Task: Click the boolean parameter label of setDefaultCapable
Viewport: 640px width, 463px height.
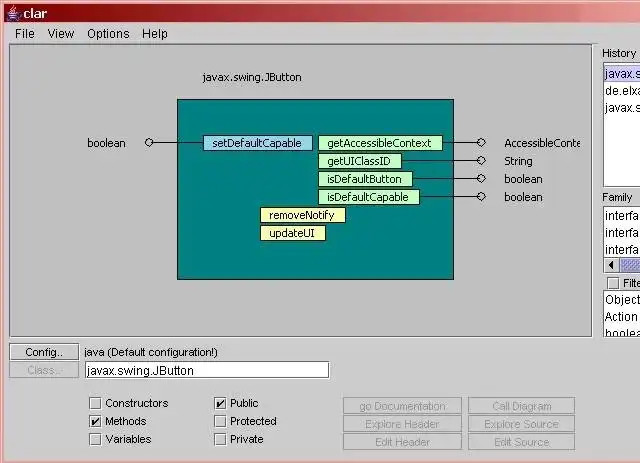Action: click(x=107, y=143)
